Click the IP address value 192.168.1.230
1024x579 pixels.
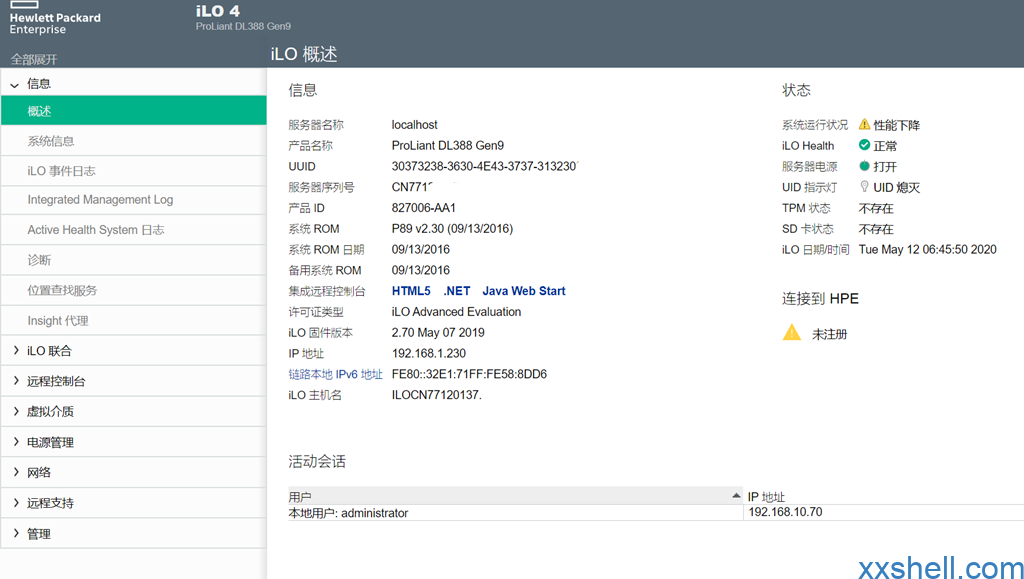click(428, 354)
